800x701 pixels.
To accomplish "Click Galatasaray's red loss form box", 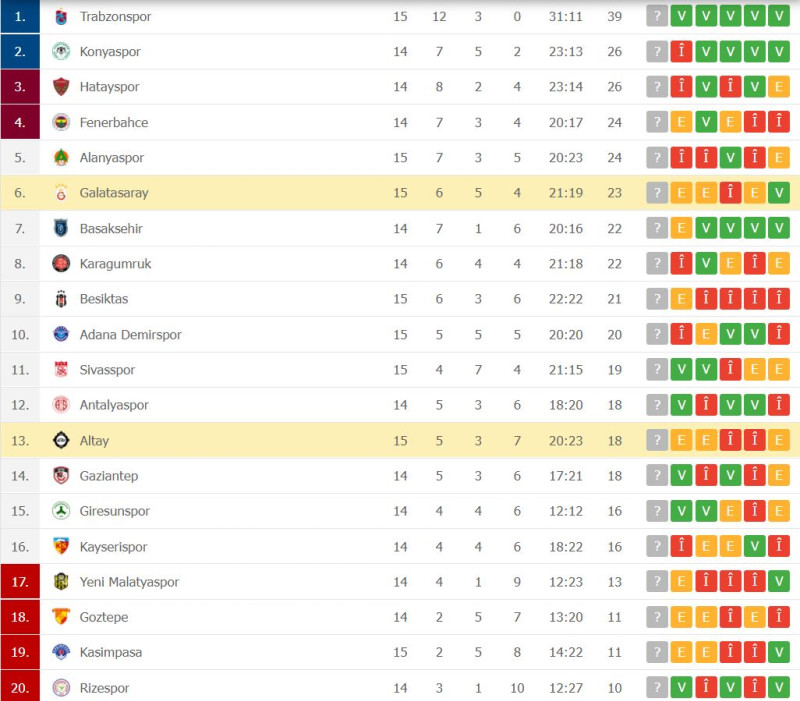I will pos(730,193).
